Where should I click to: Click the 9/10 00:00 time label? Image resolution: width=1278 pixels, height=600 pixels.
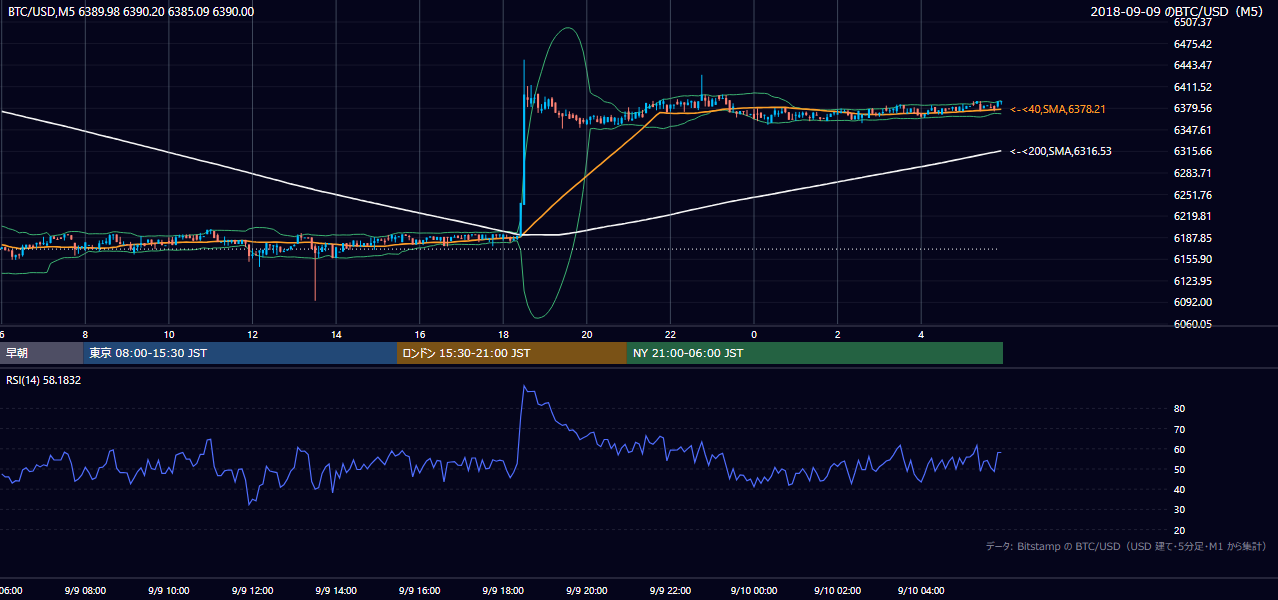click(754, 590)
